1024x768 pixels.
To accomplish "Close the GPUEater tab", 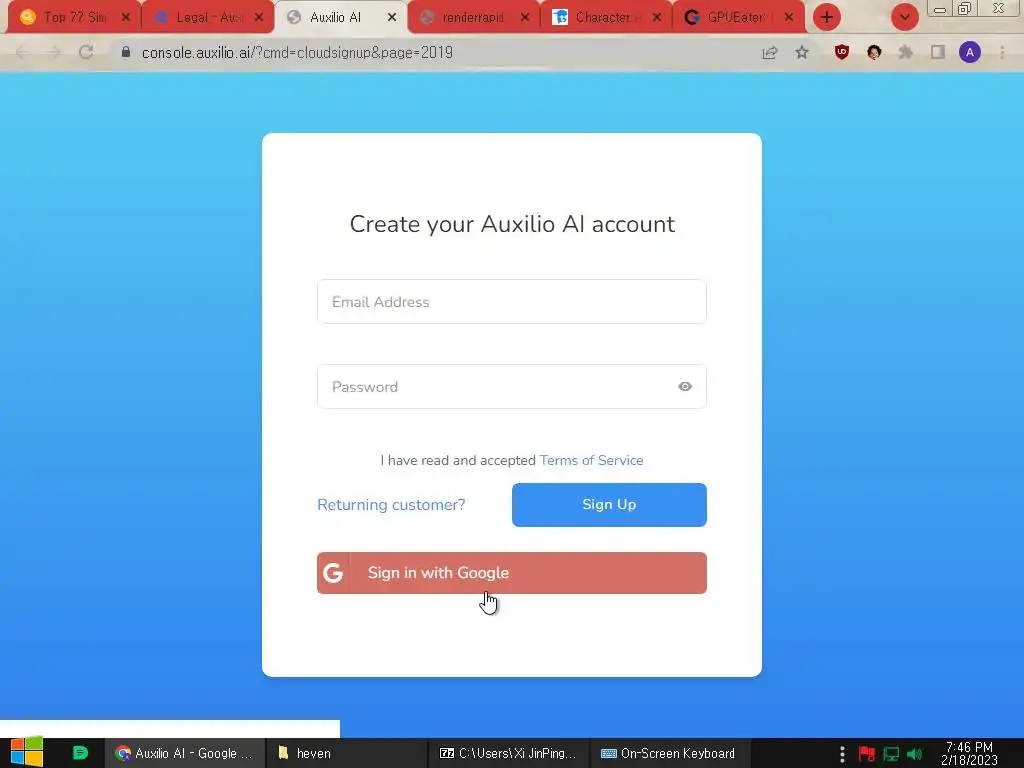I will 789,18.
